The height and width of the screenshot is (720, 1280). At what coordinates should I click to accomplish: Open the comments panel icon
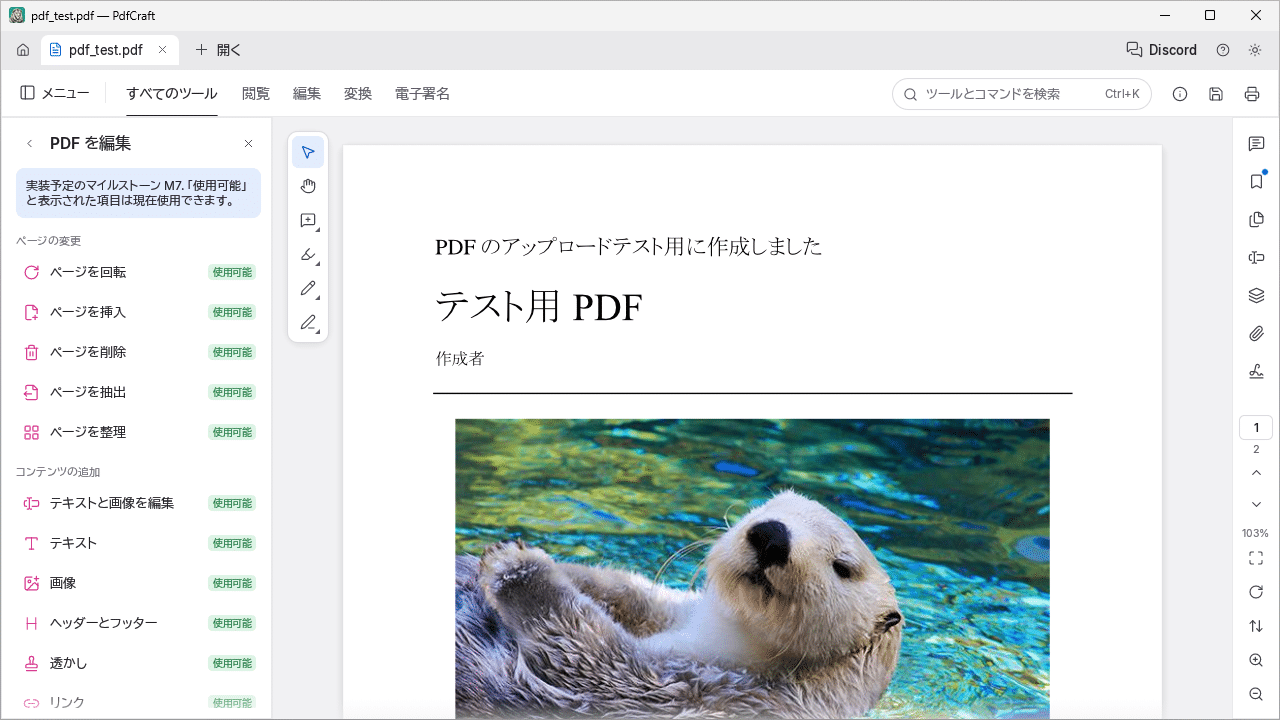1256,144
